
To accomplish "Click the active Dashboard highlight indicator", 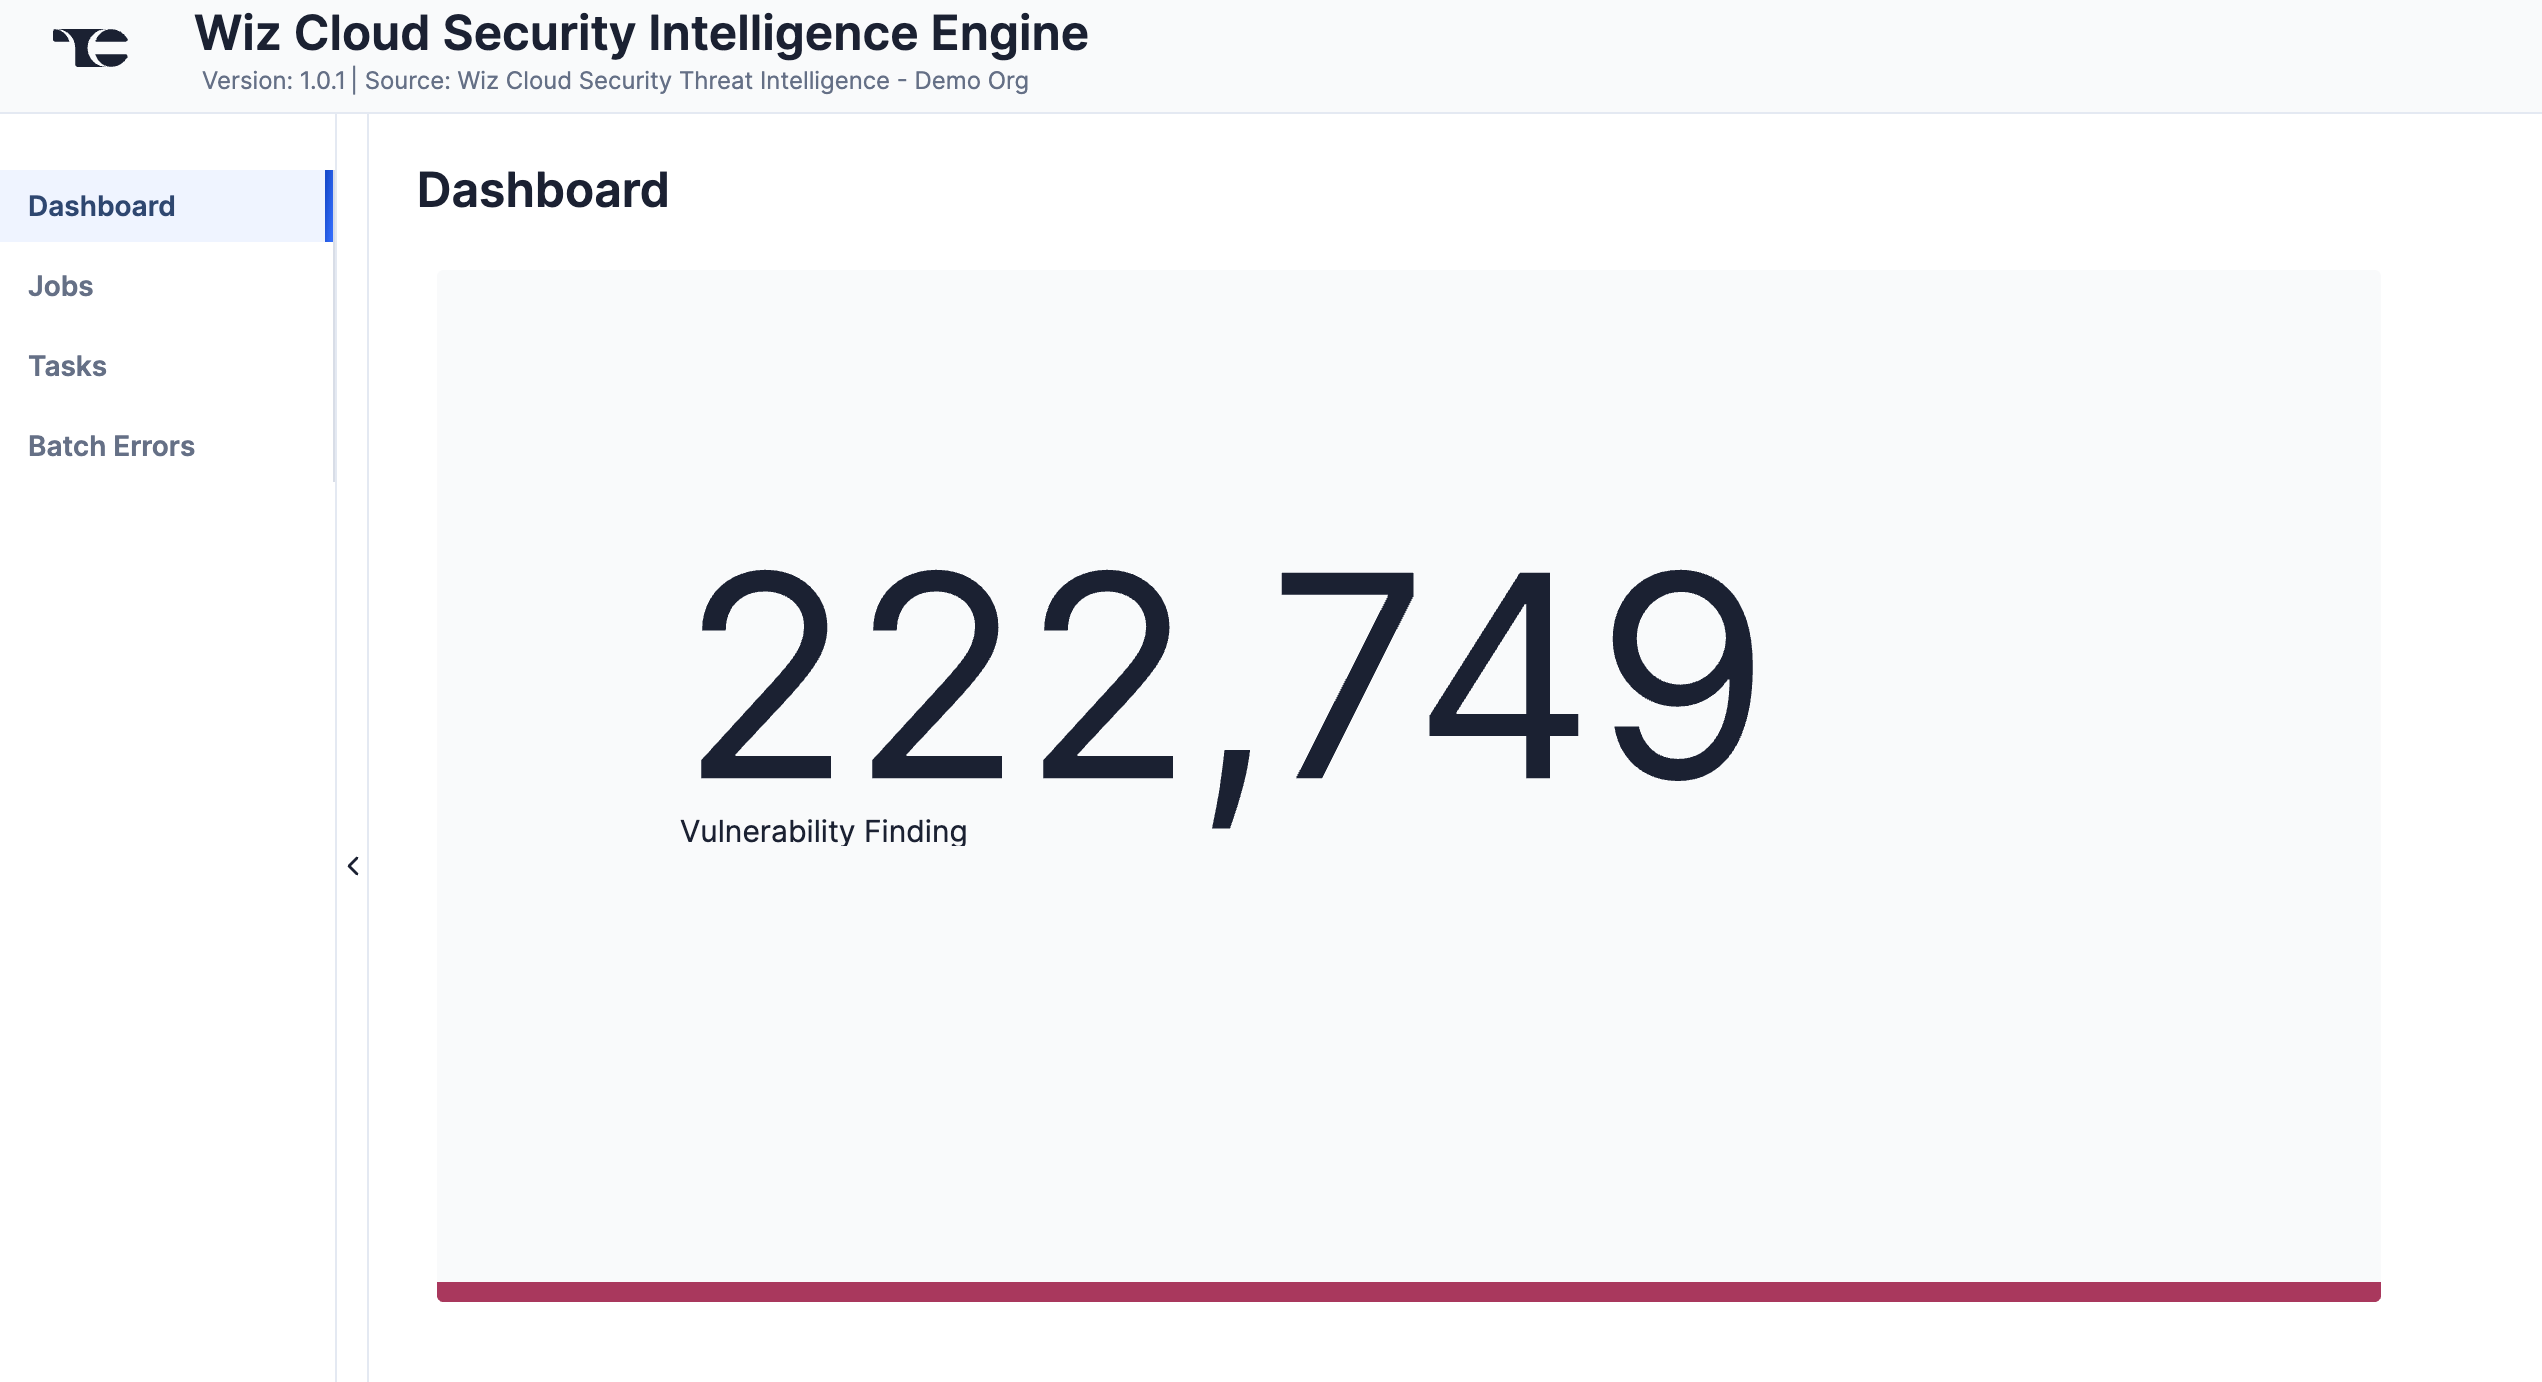I will [x=331, y=206].
